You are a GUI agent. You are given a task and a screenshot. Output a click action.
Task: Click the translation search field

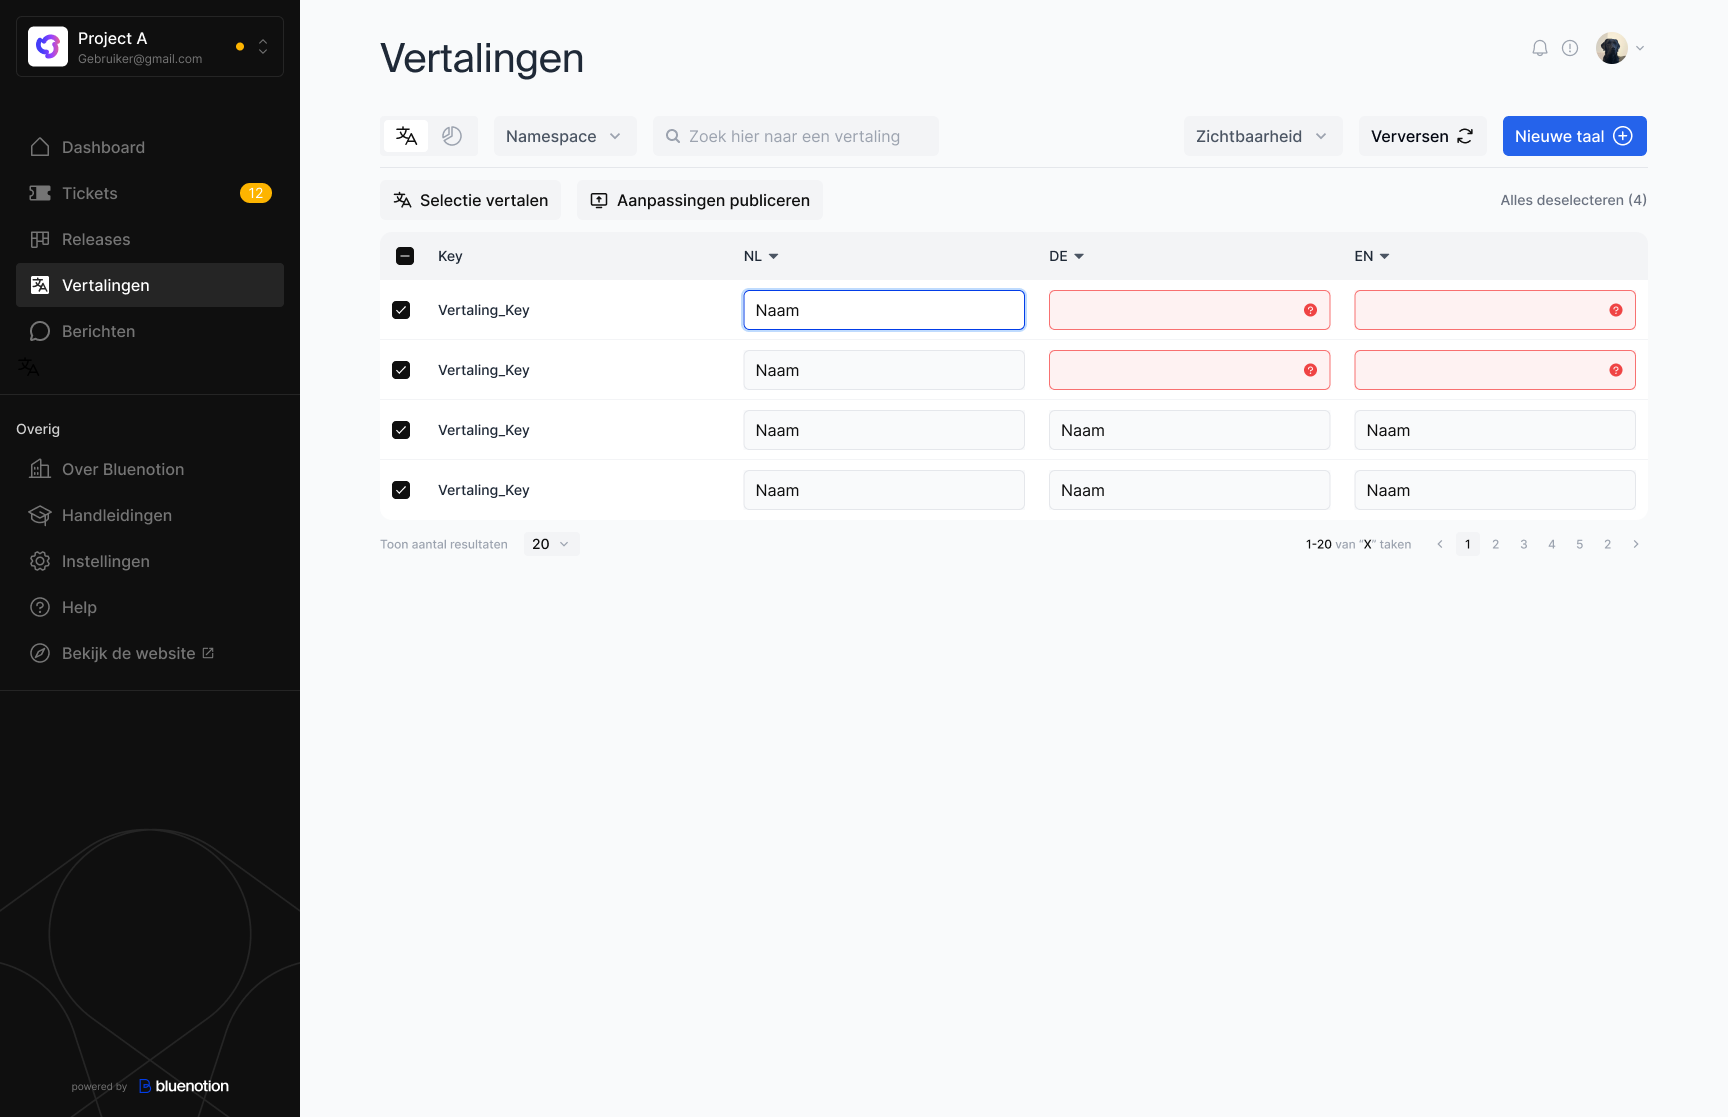click(x=795, y=136)
